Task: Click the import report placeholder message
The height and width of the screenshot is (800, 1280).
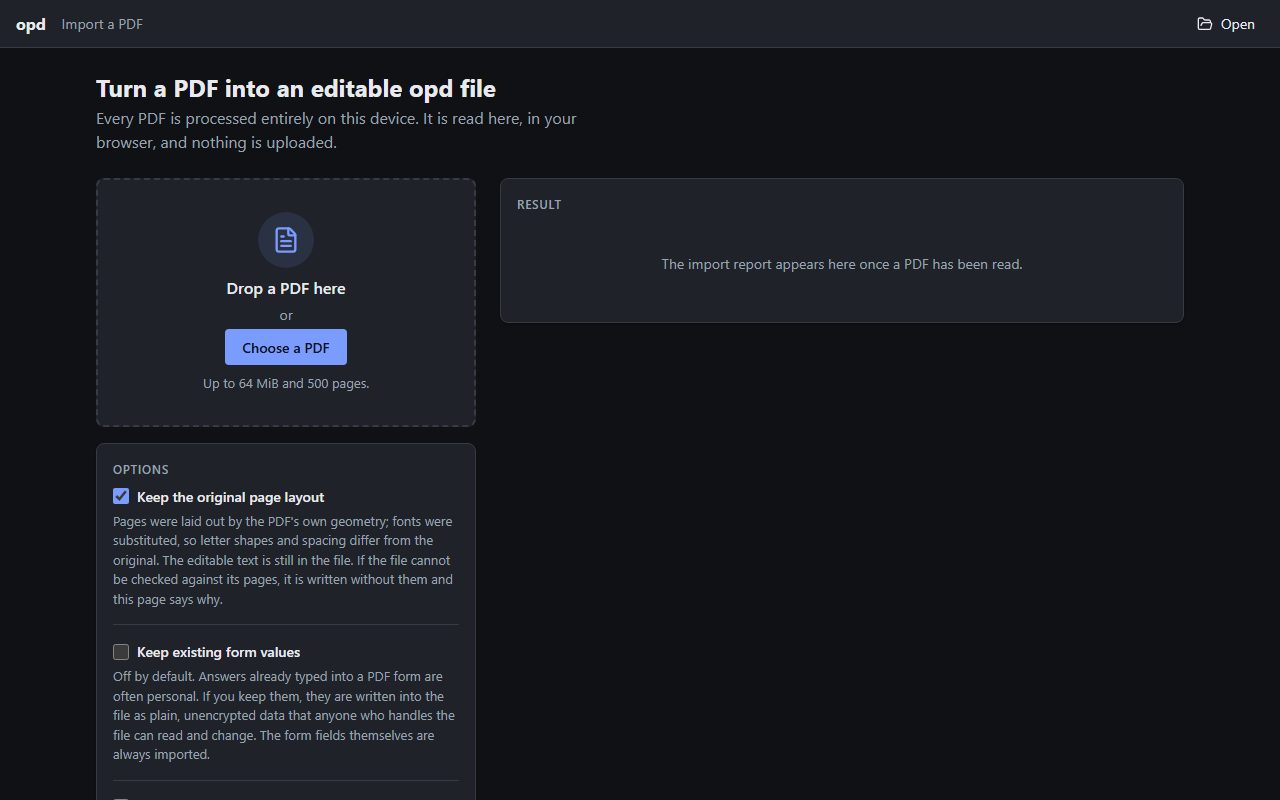Action: tap(842, 264)
